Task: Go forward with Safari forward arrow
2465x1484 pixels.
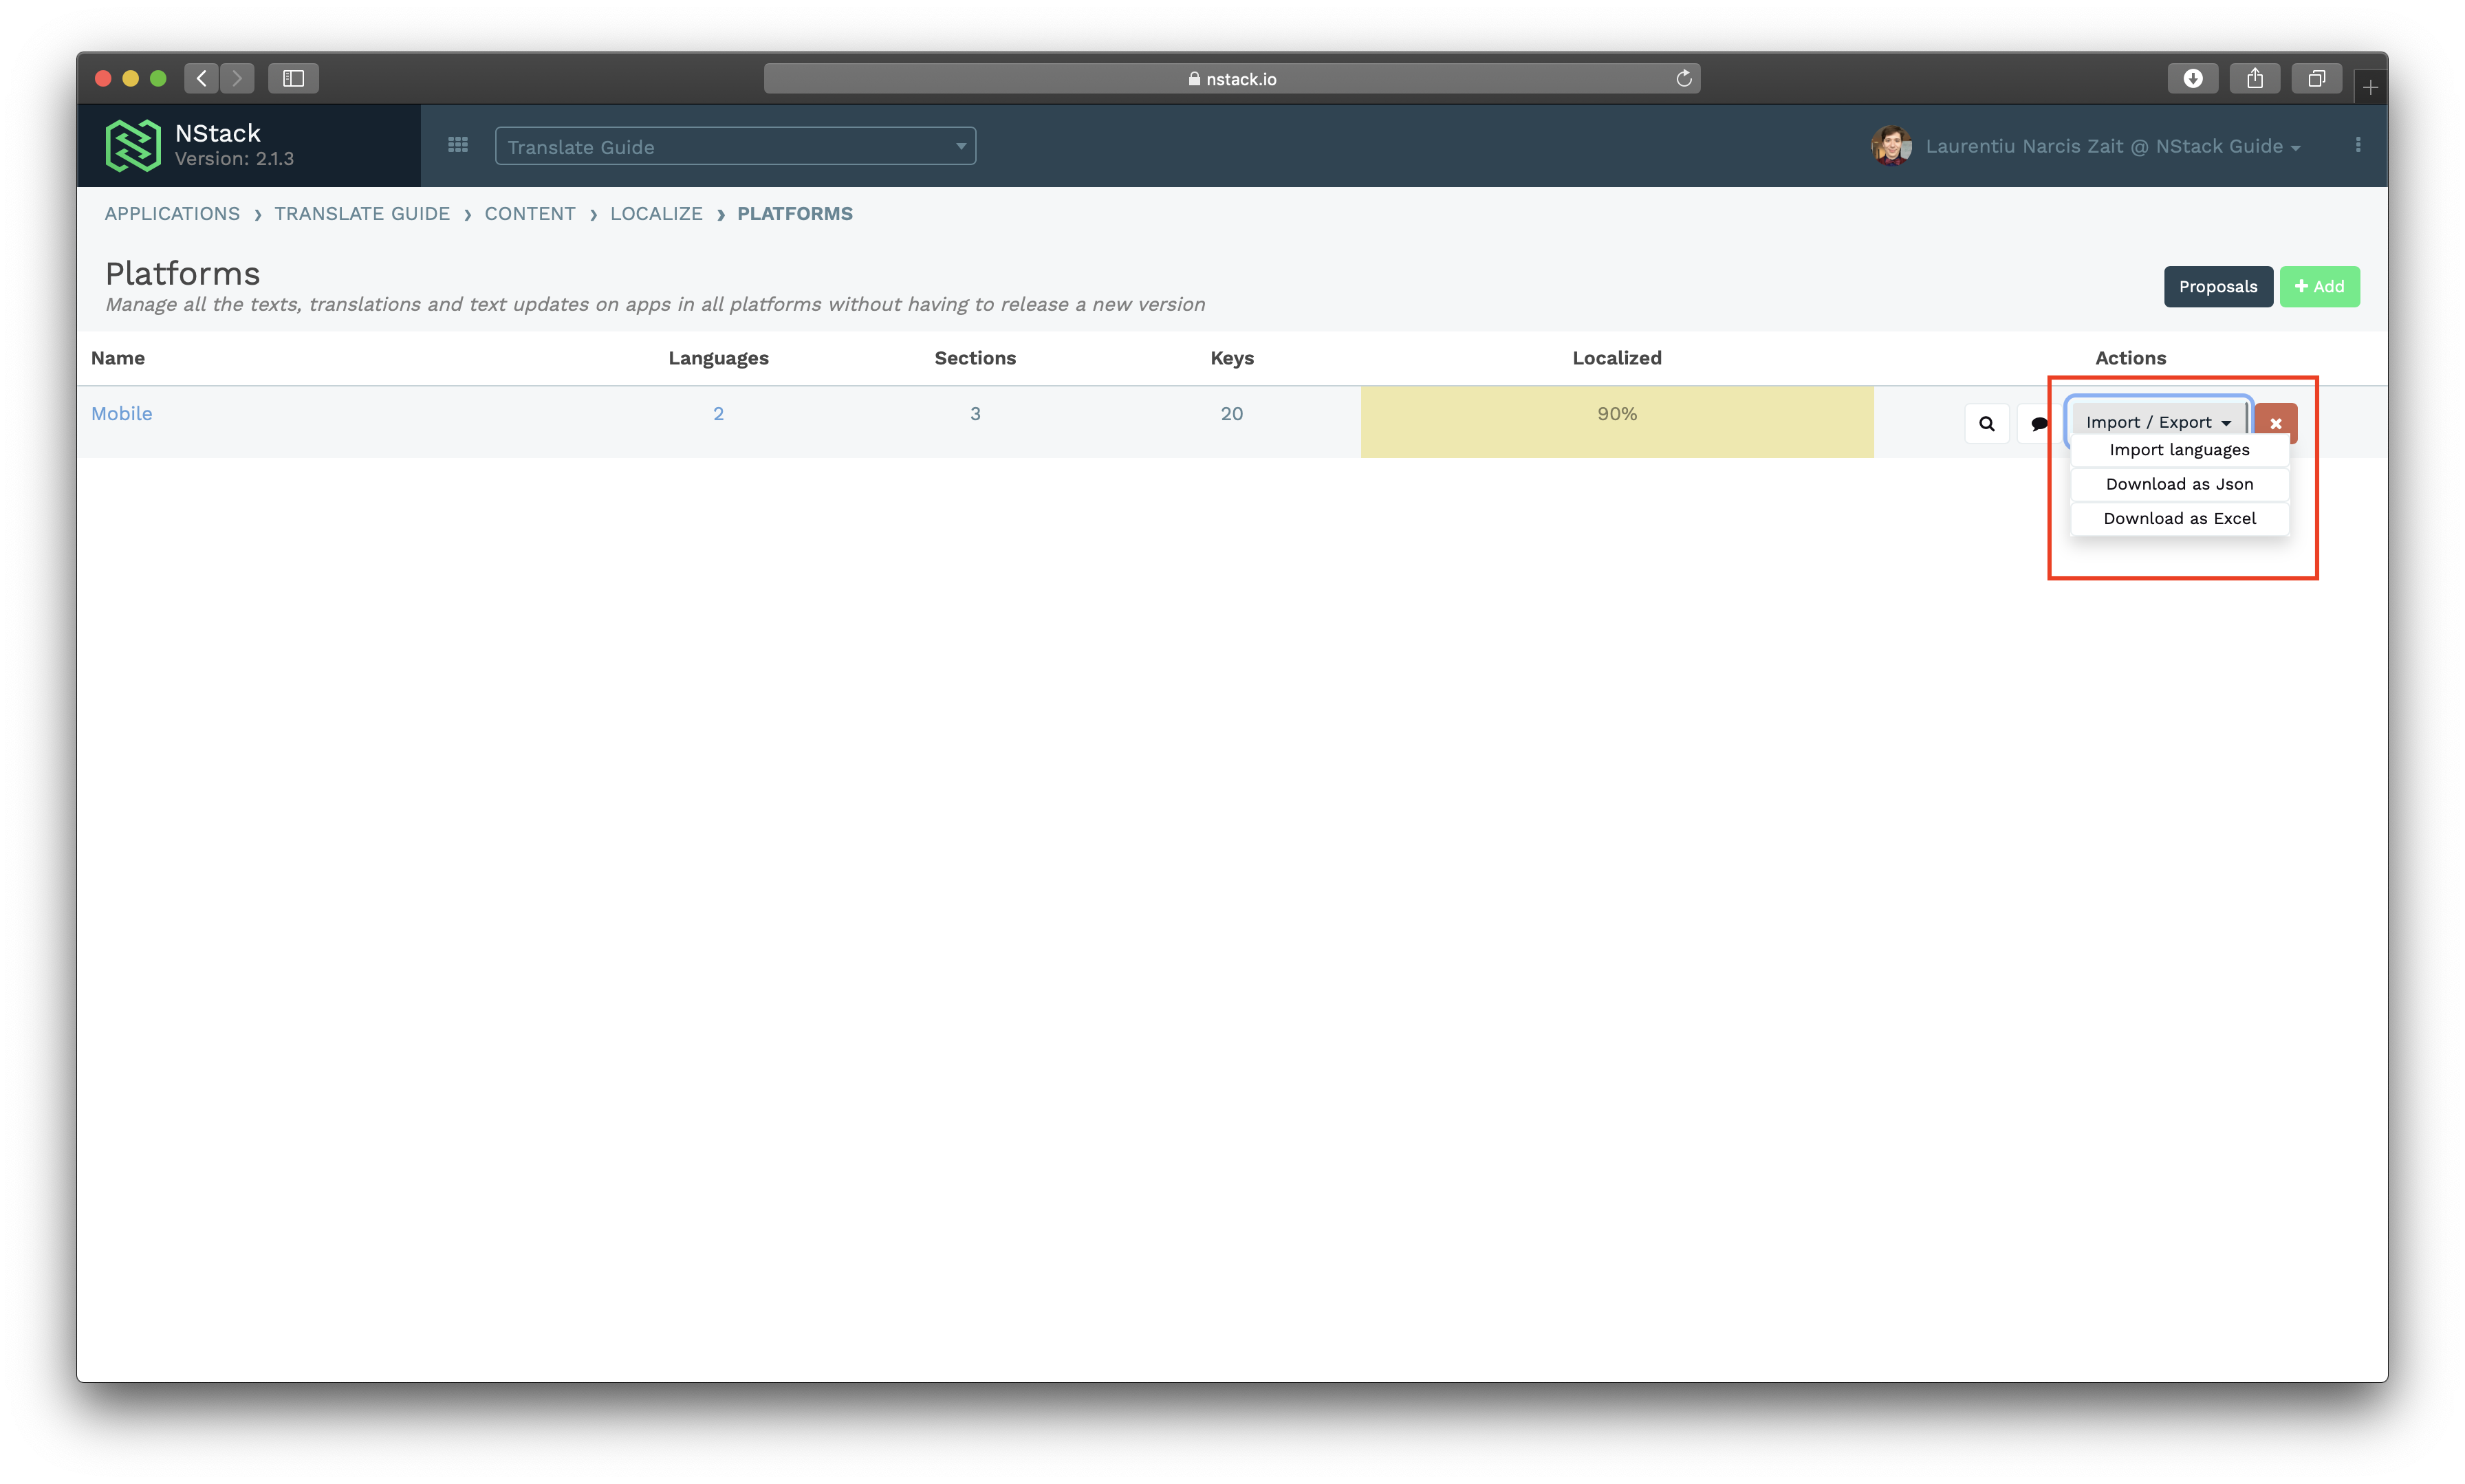Action: [237, 78]
